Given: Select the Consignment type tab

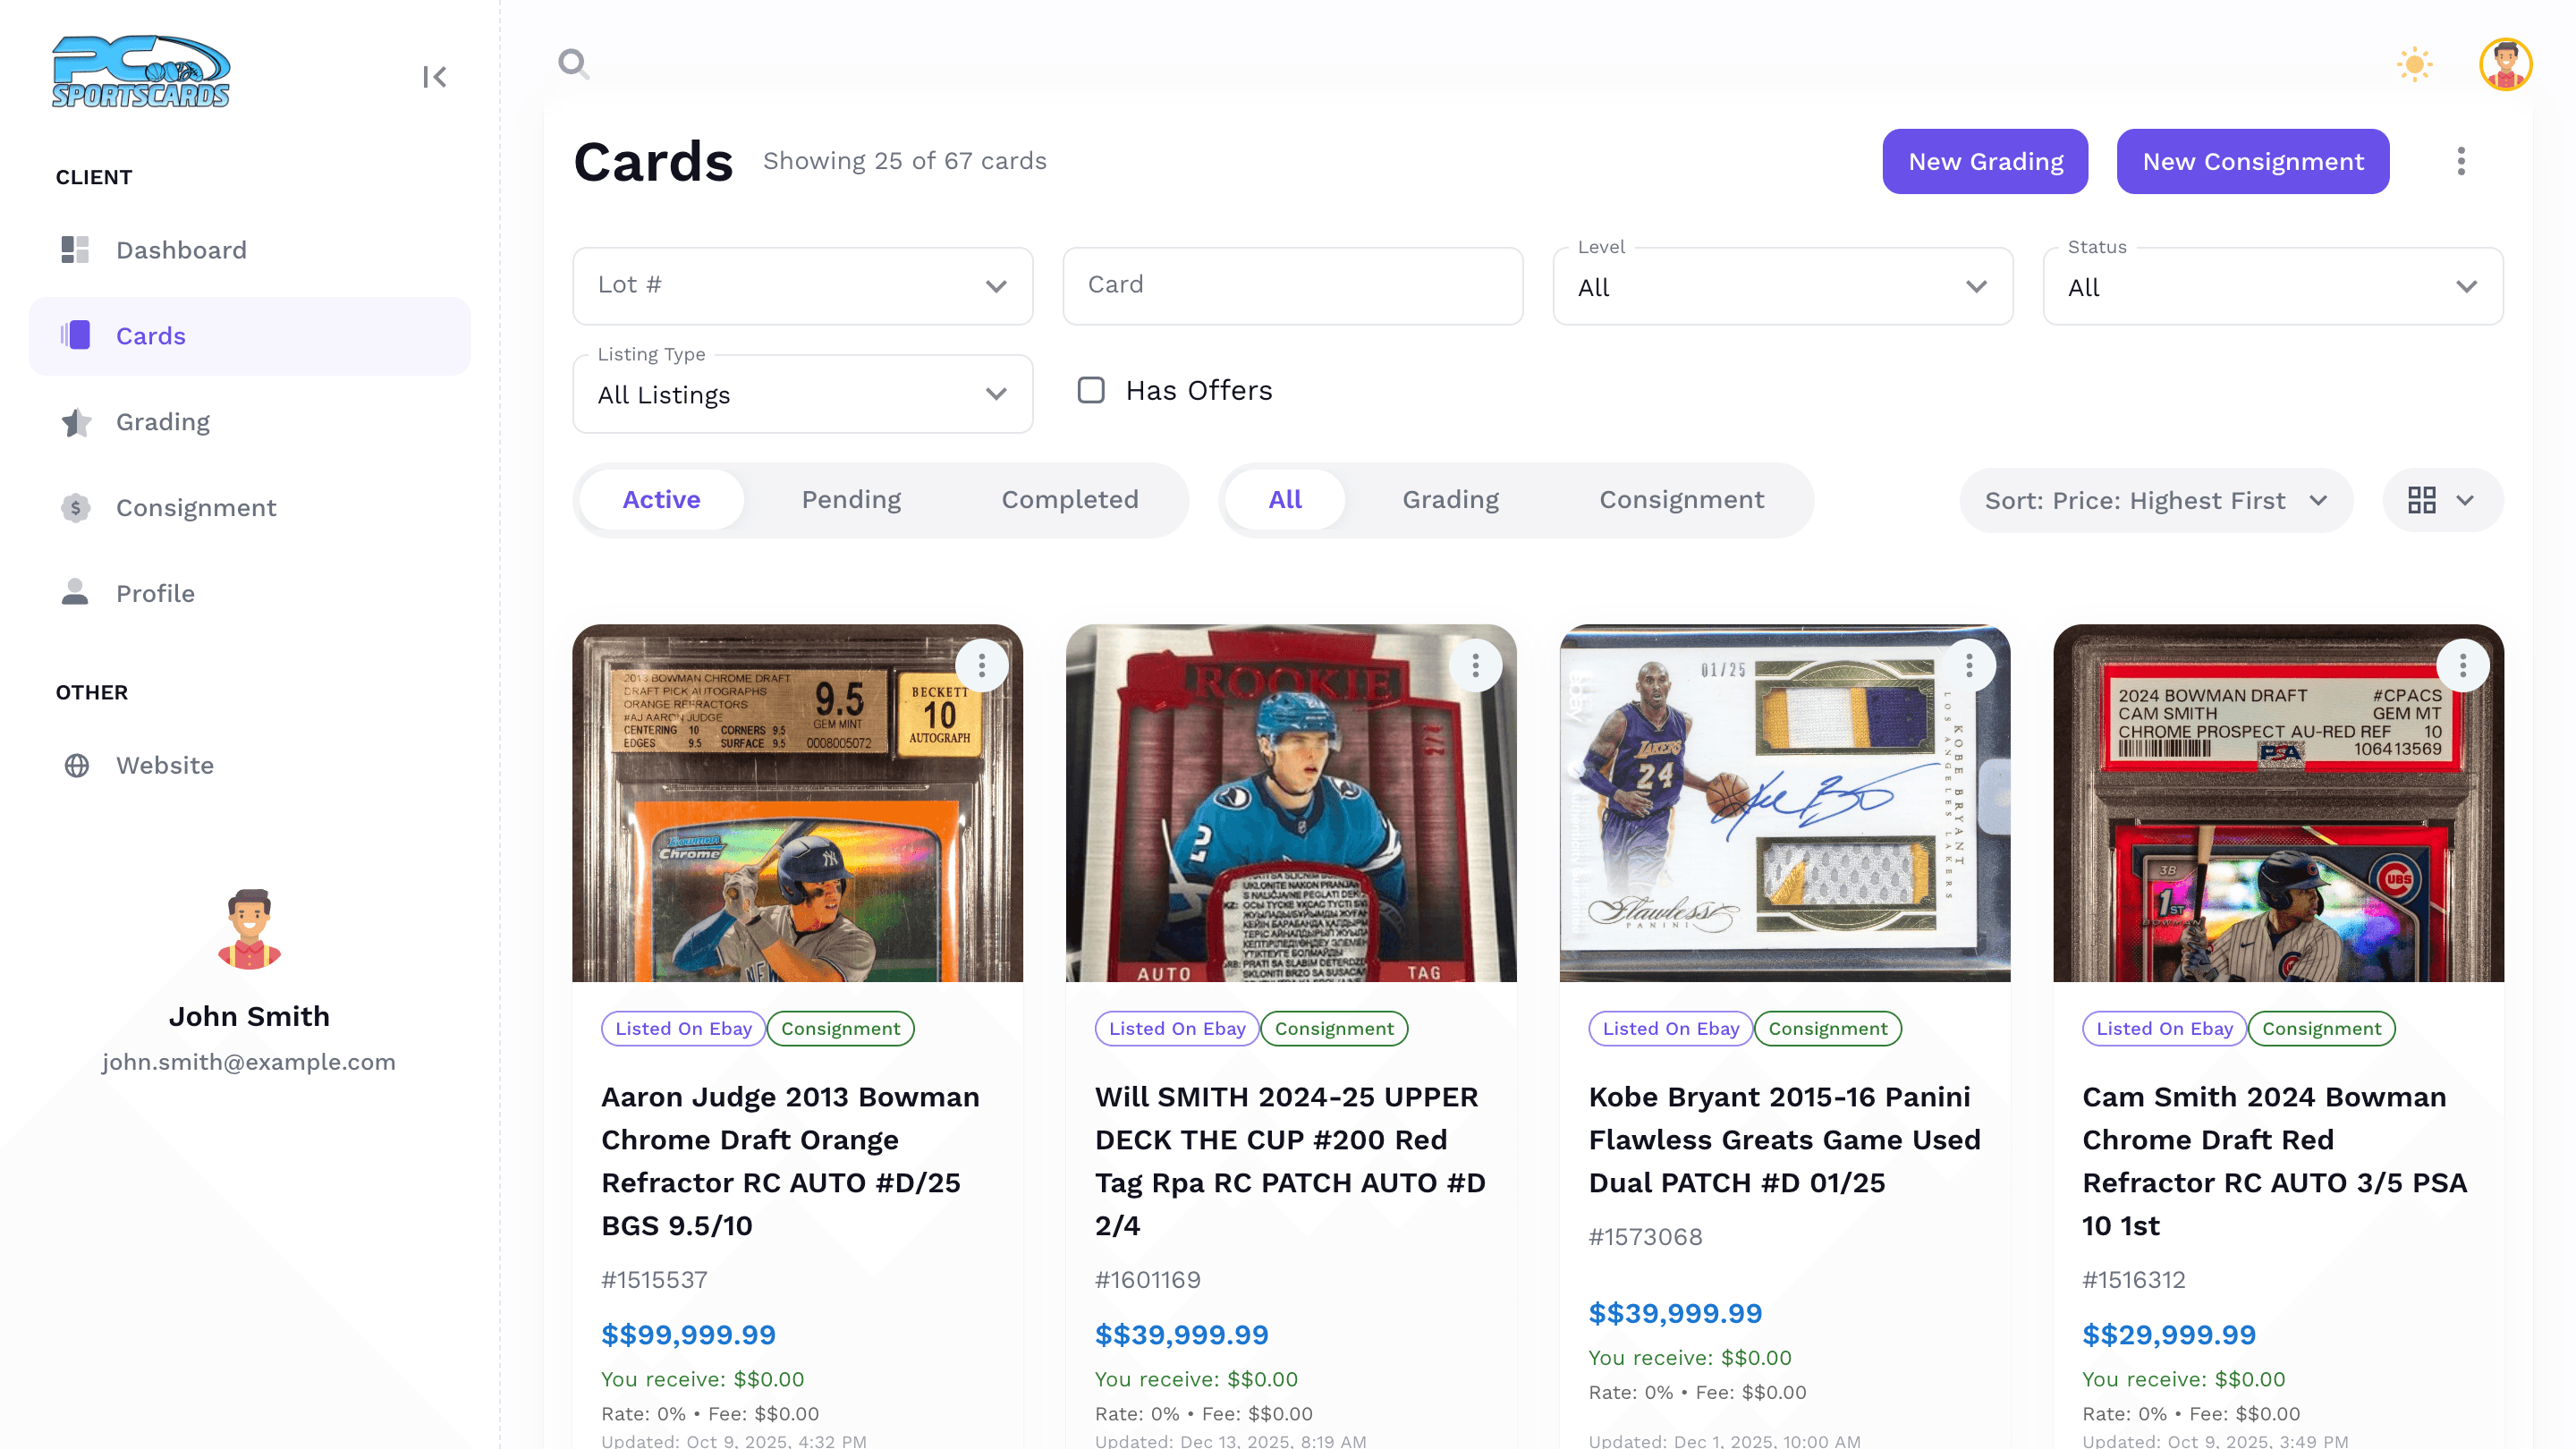Looking at the screenshot, I should click(x=1681, y=500).
